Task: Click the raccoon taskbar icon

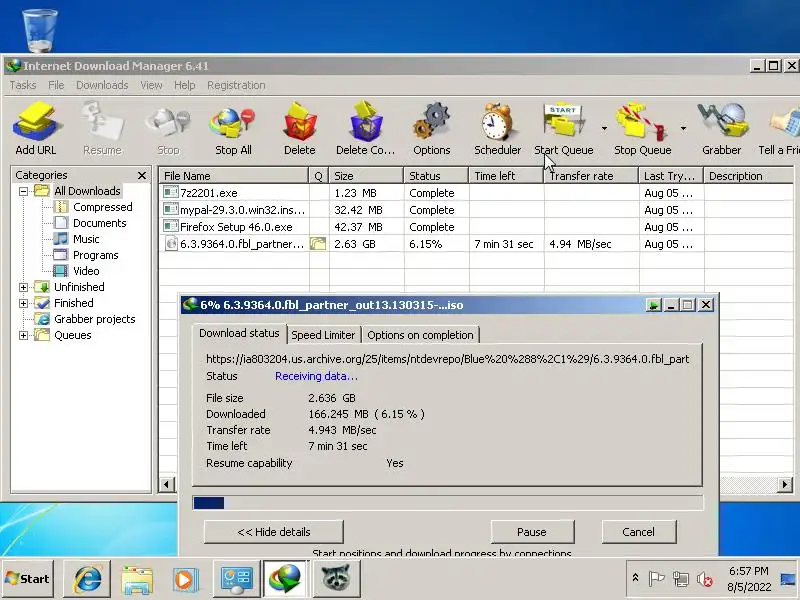Action: pos(336,579)
